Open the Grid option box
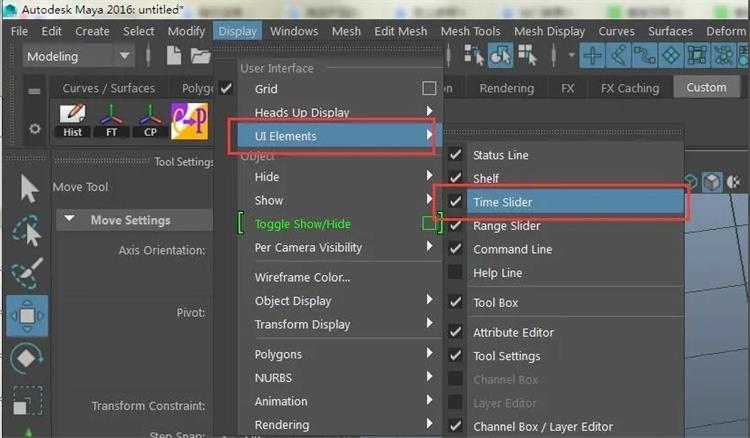This screenshot has width=750, height=438. click(x=429, y=88)
